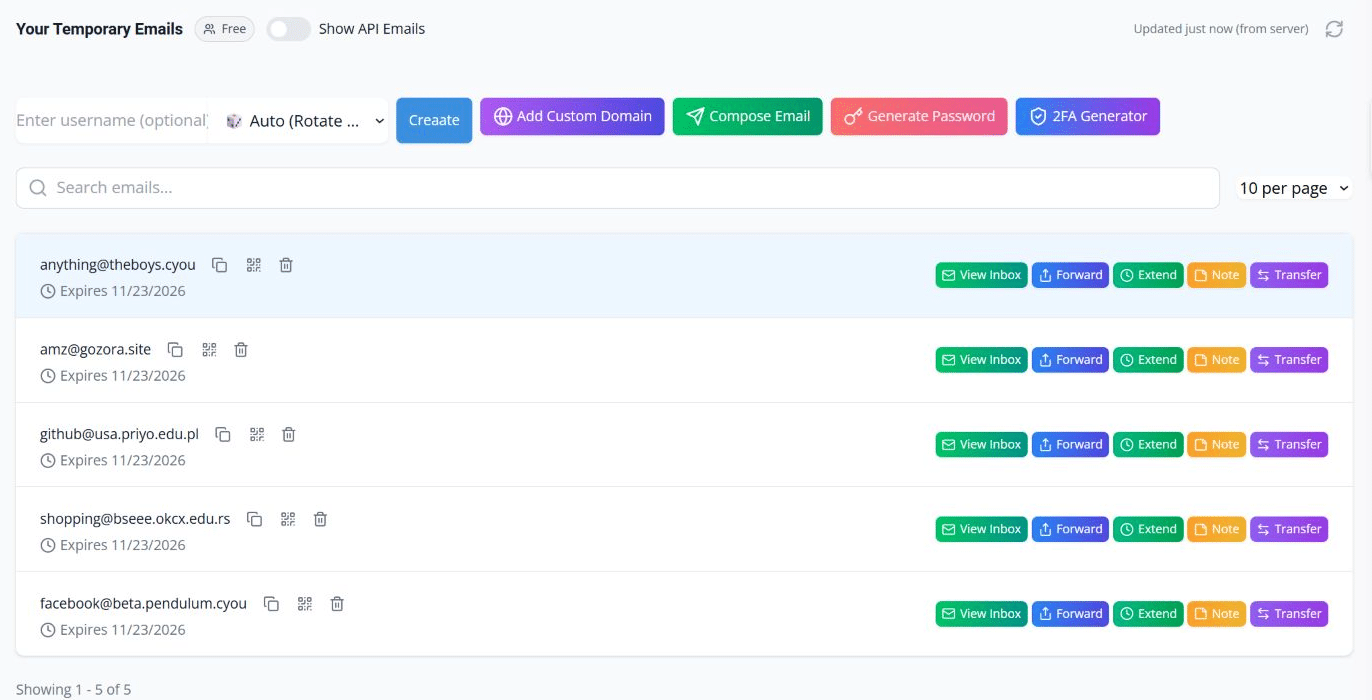Forward amz@gozora.site emails
This screenshot has height=700, width=1372.
[1070, 360]
